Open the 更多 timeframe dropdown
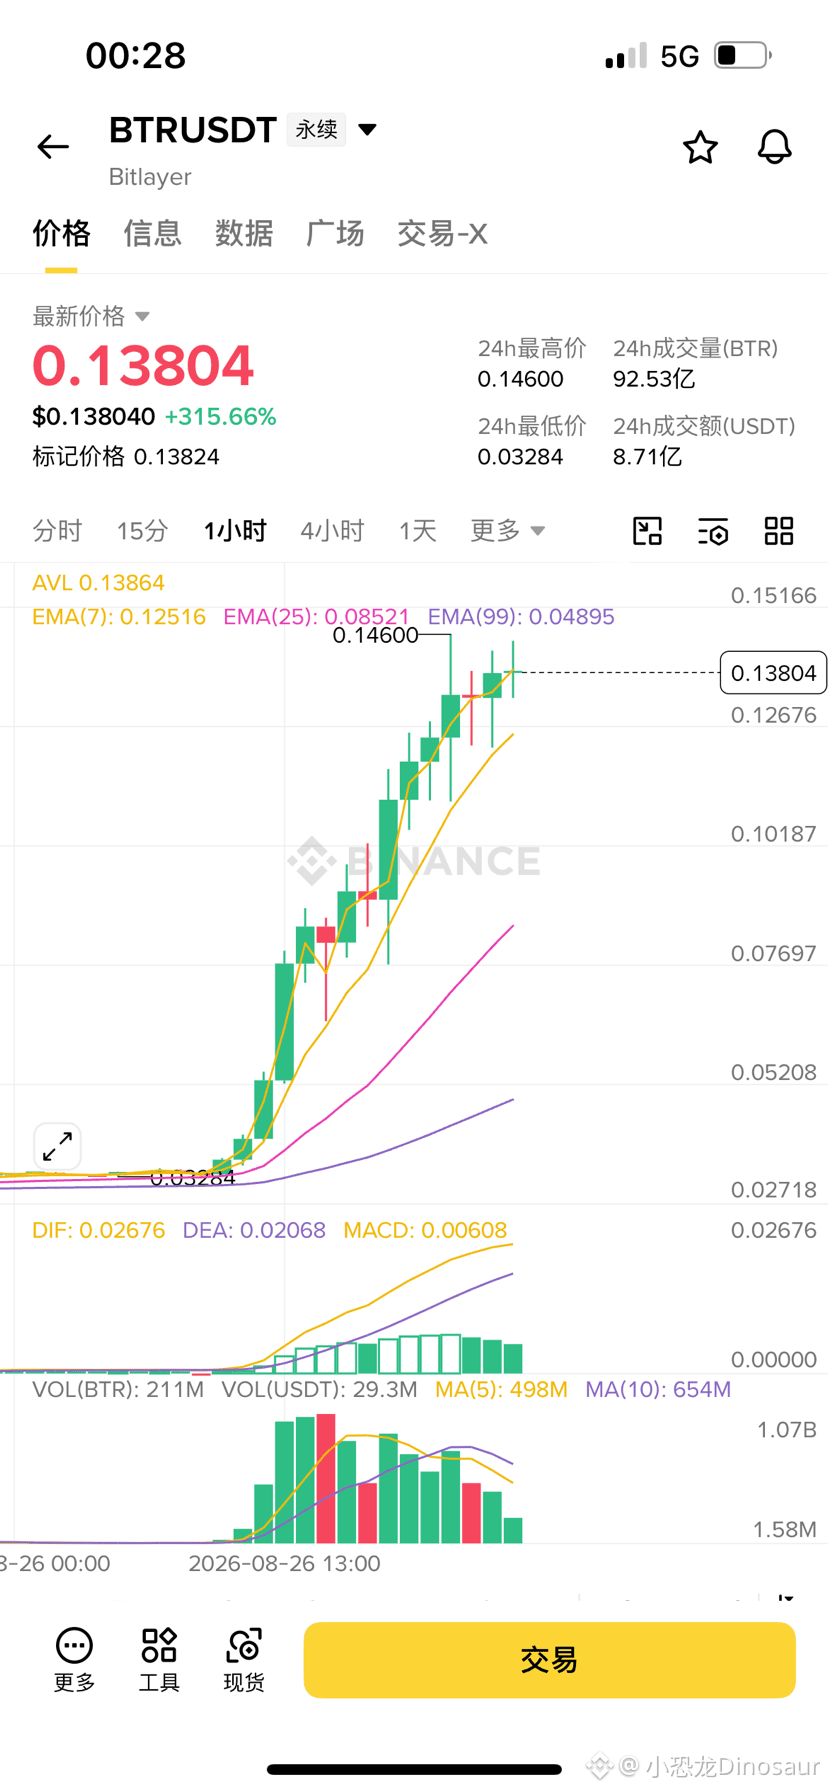Viewport: 828px width, 1792px height. tap(507, 530)
